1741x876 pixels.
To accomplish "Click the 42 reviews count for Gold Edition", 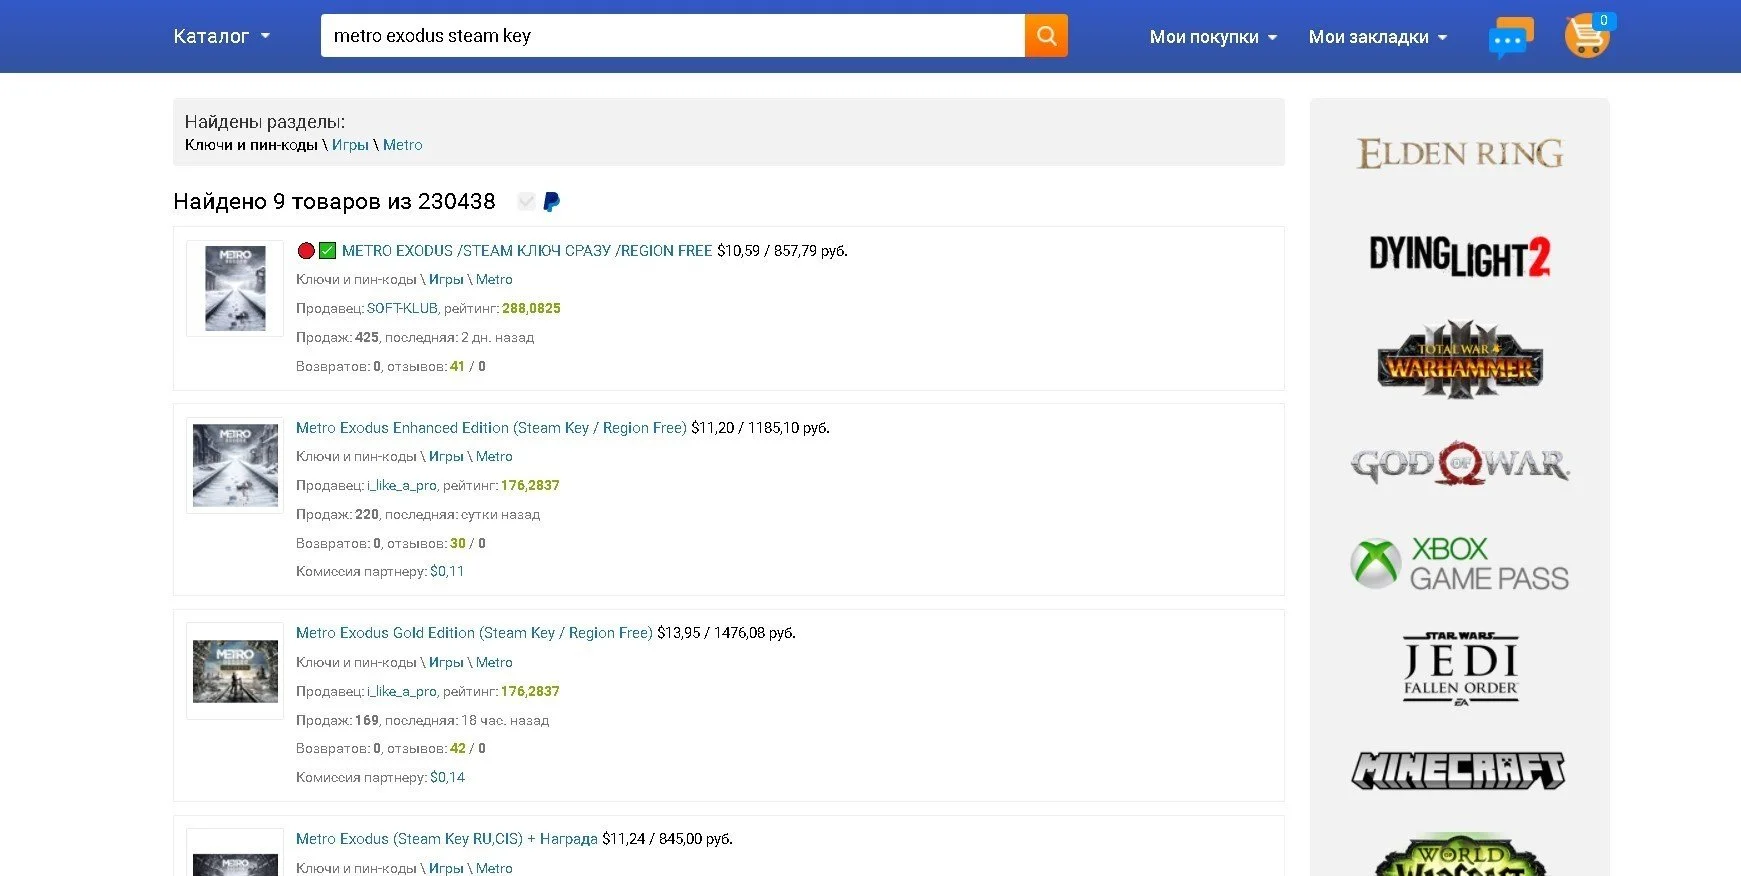I will (x=458, y=749).
